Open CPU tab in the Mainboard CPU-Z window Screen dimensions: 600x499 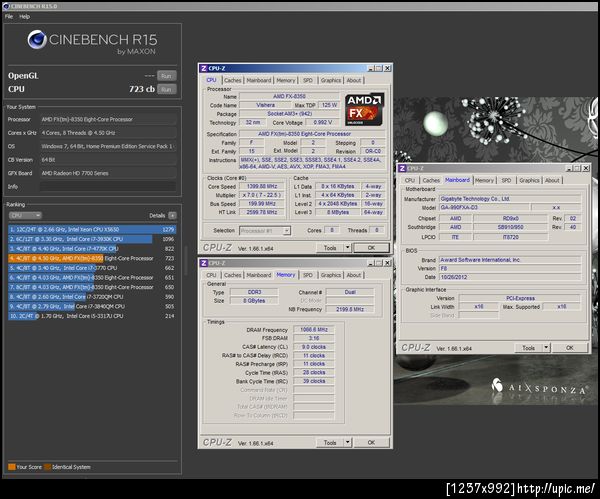click(x=410, y=180)
